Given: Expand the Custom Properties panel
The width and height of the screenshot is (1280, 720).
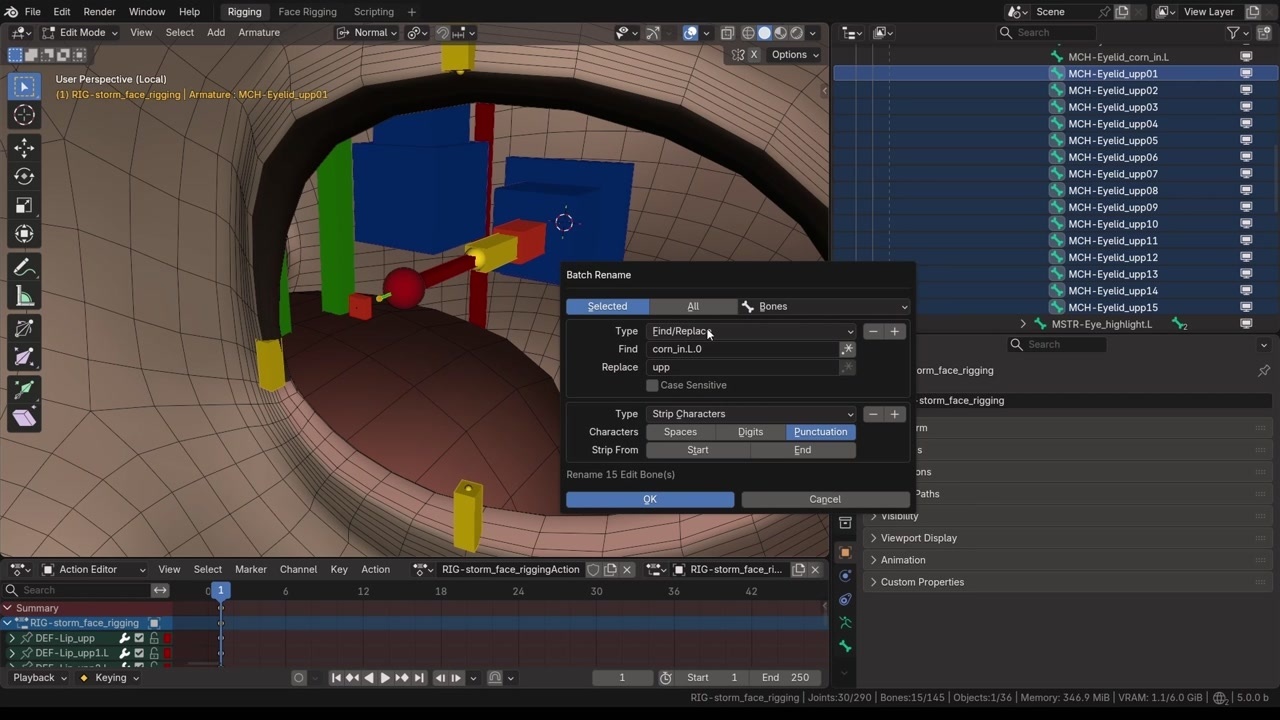Looking at the screenshot, I should [x=922, y=582].
